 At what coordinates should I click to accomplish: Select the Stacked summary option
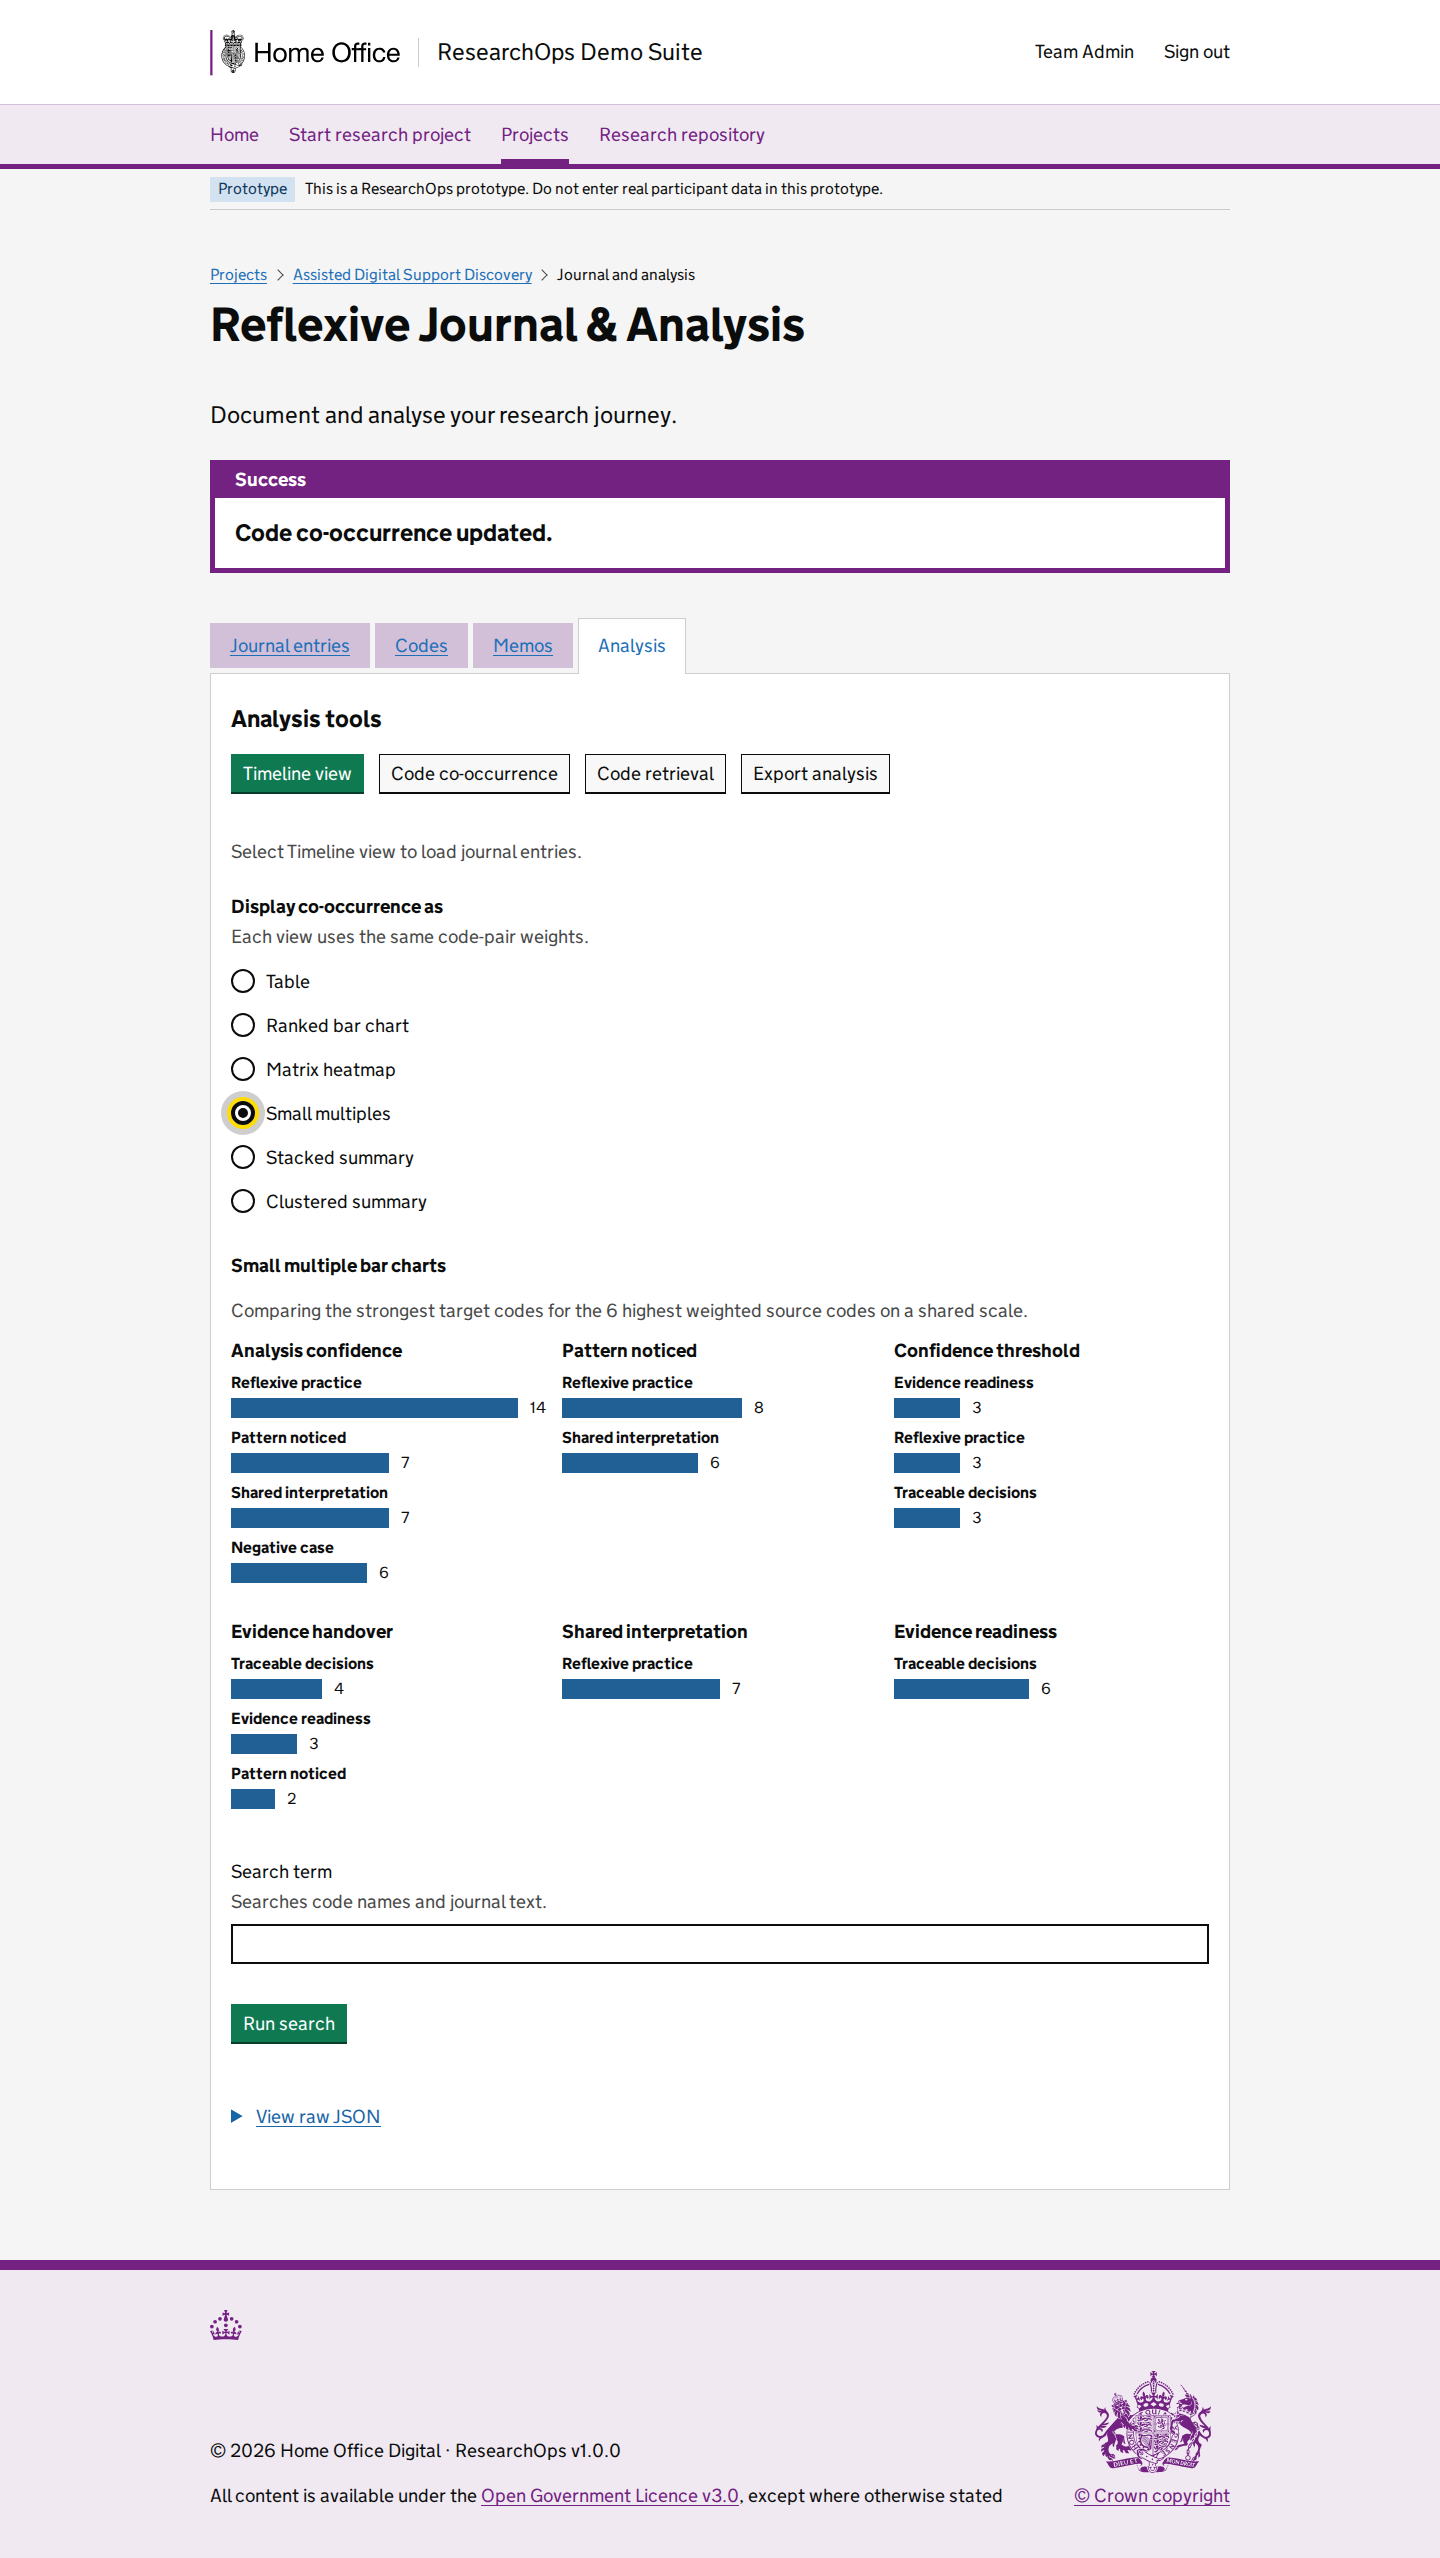[243, 1157]
